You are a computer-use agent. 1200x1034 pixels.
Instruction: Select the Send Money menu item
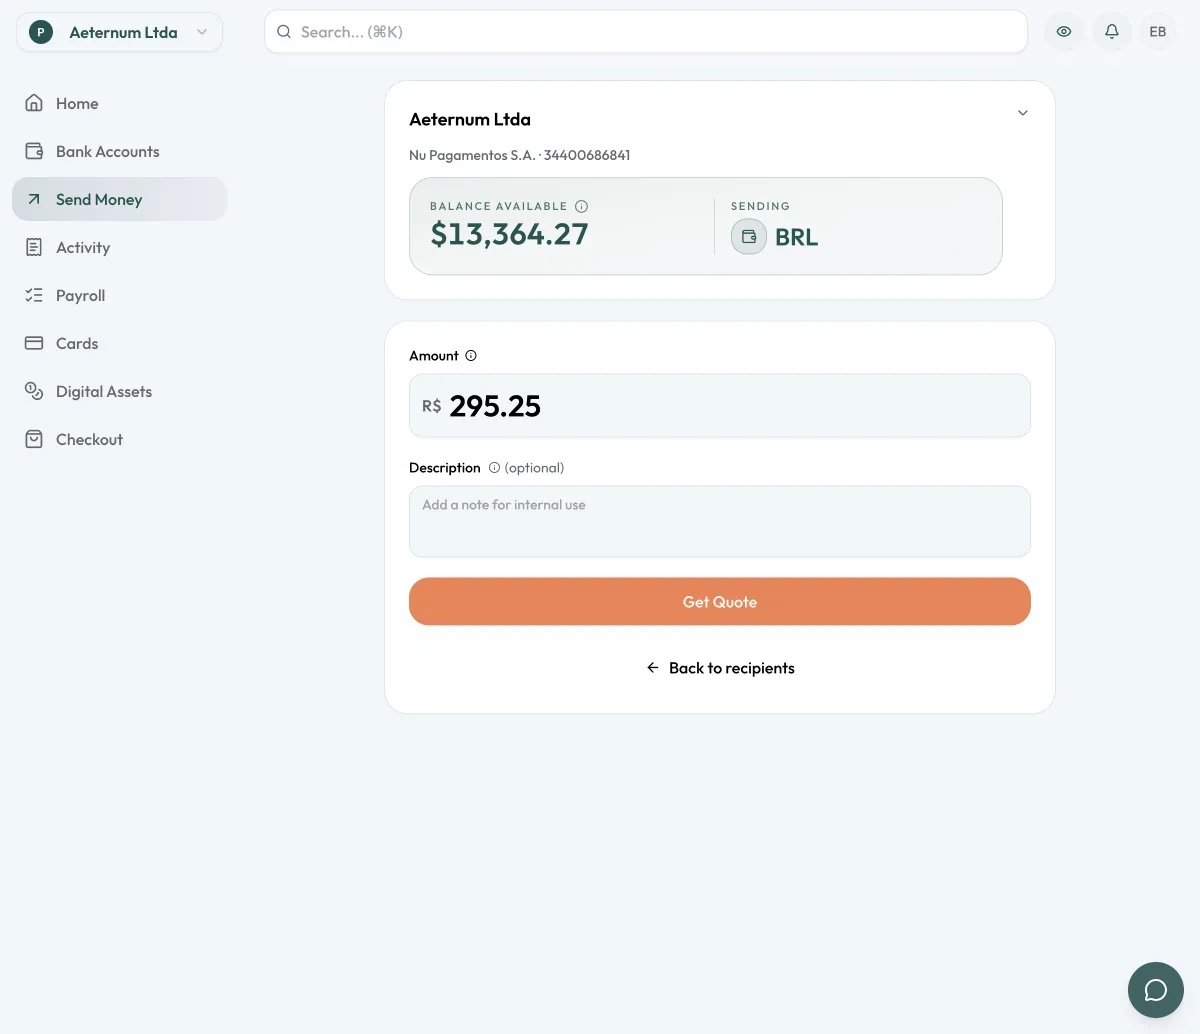120,199
